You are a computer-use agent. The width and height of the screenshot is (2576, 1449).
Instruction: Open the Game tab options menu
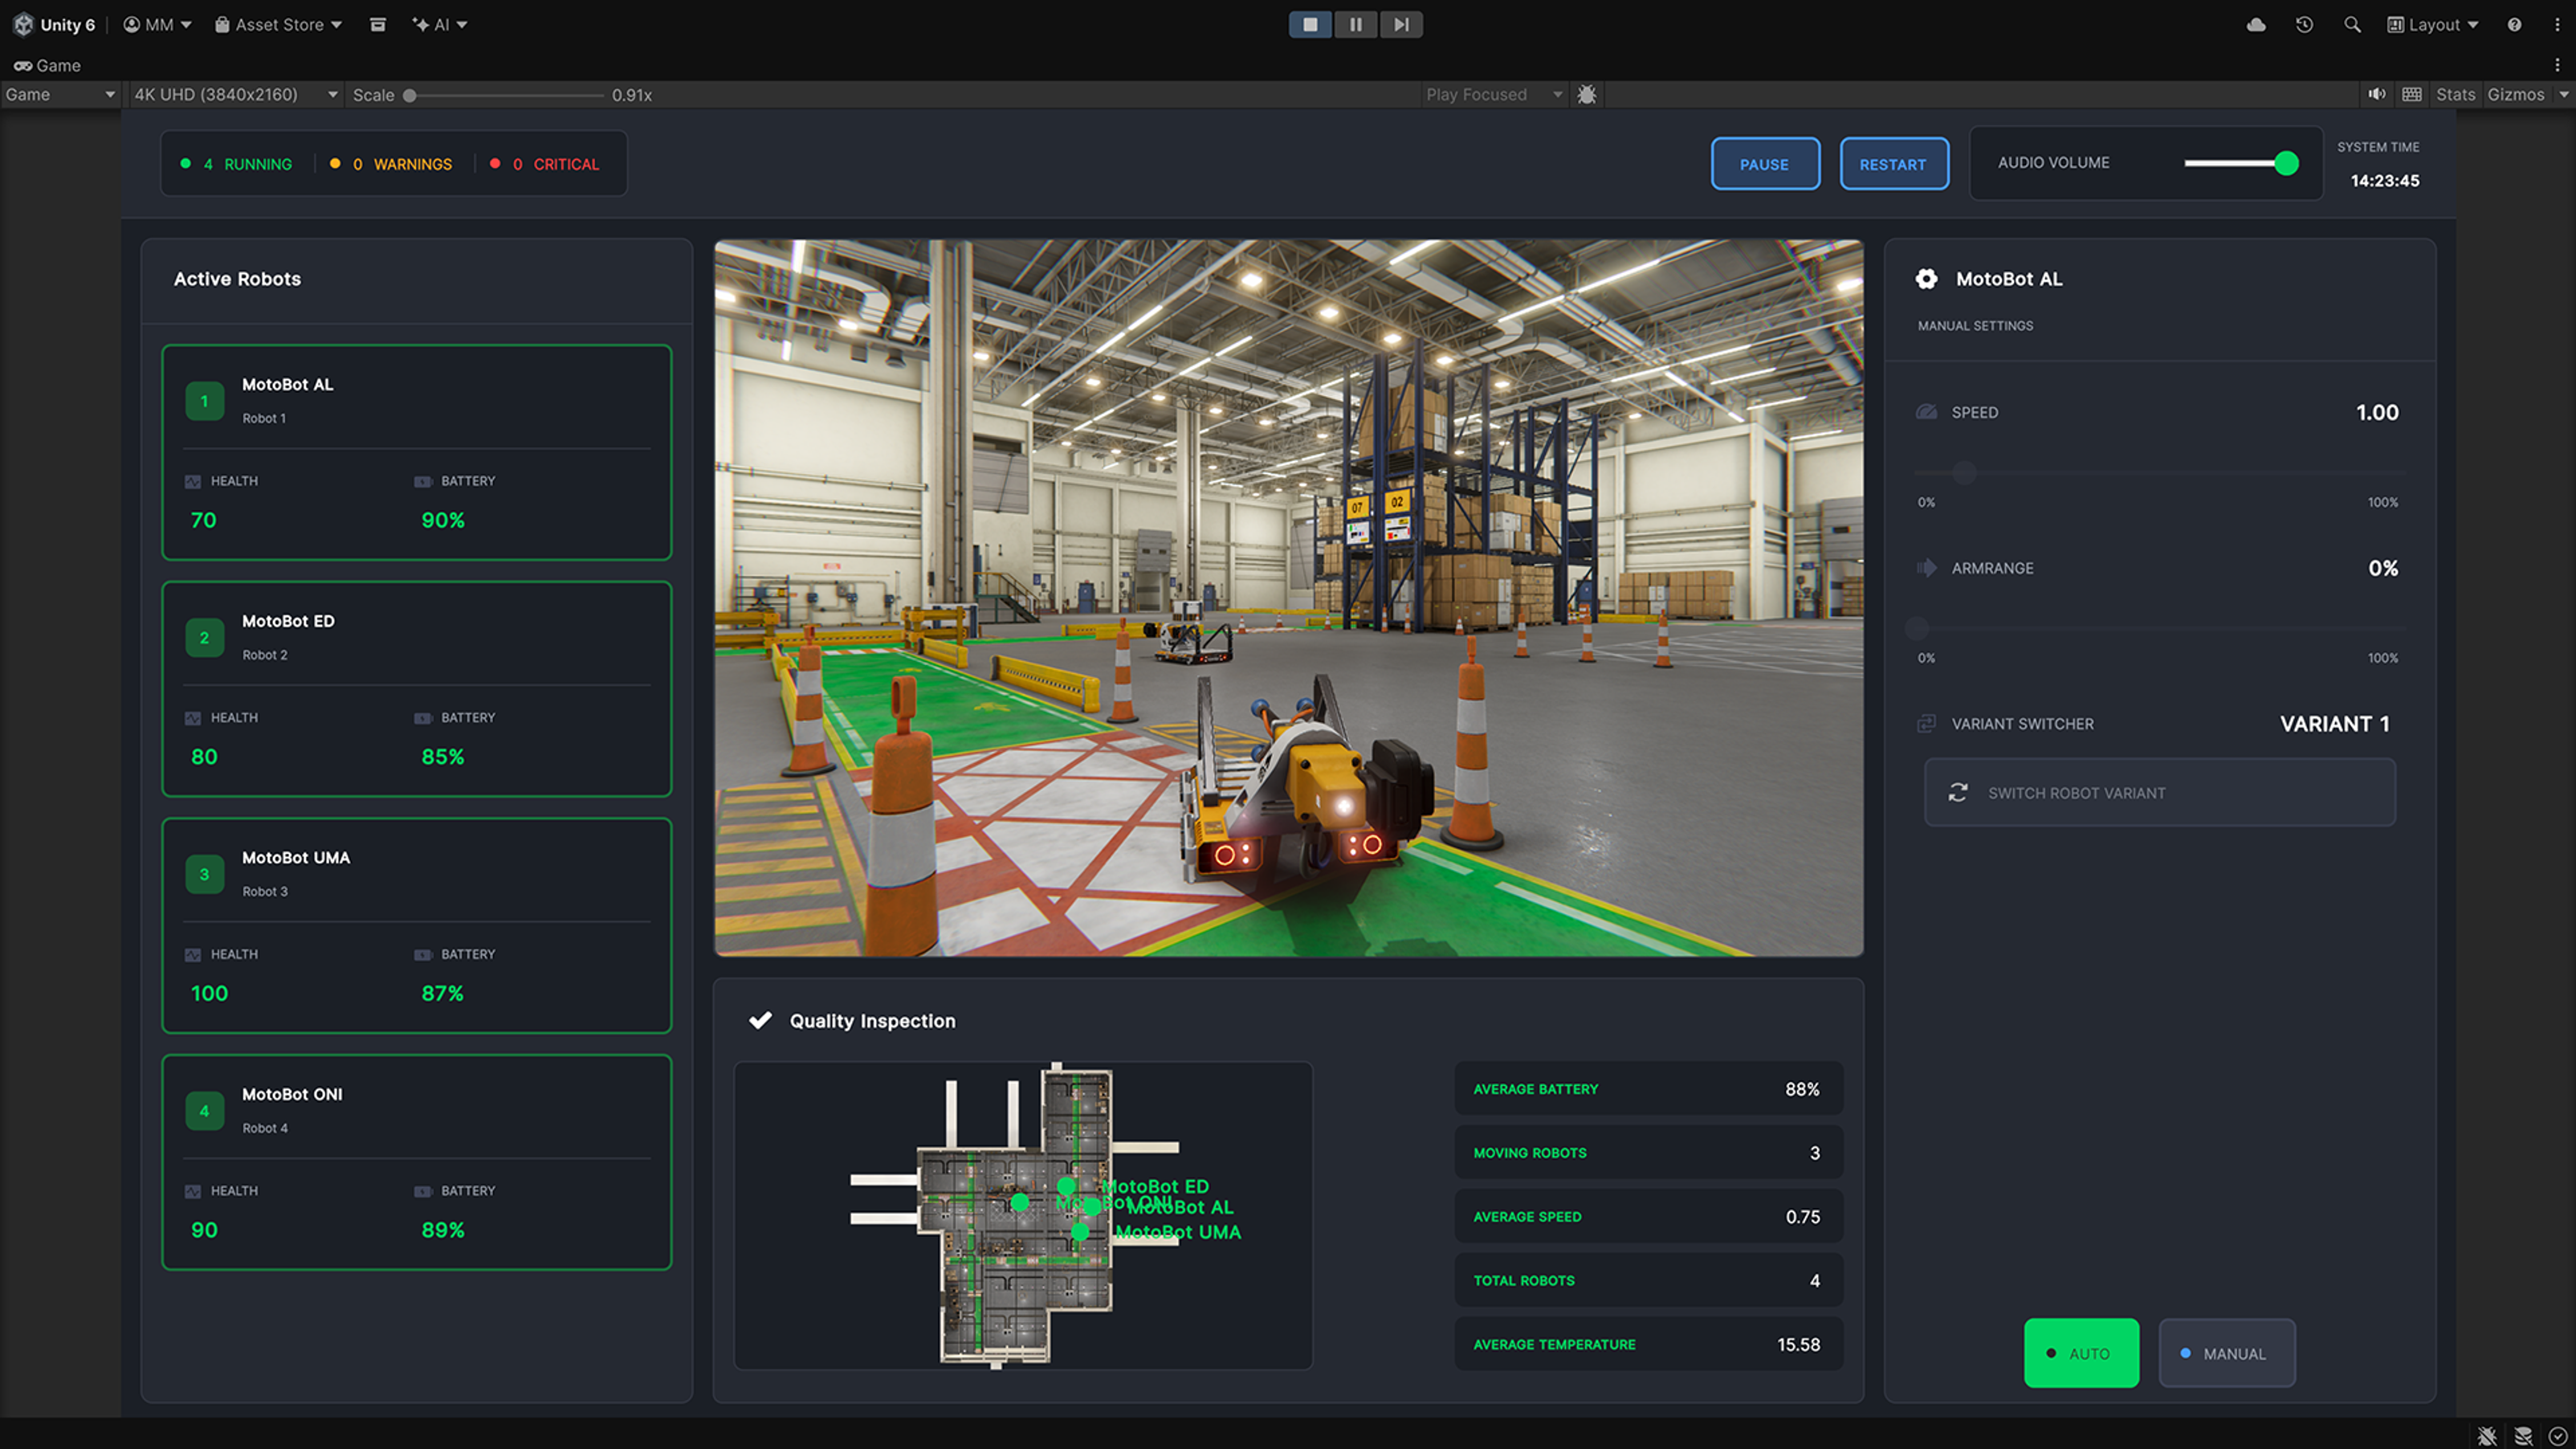[x=2557, y=65]
